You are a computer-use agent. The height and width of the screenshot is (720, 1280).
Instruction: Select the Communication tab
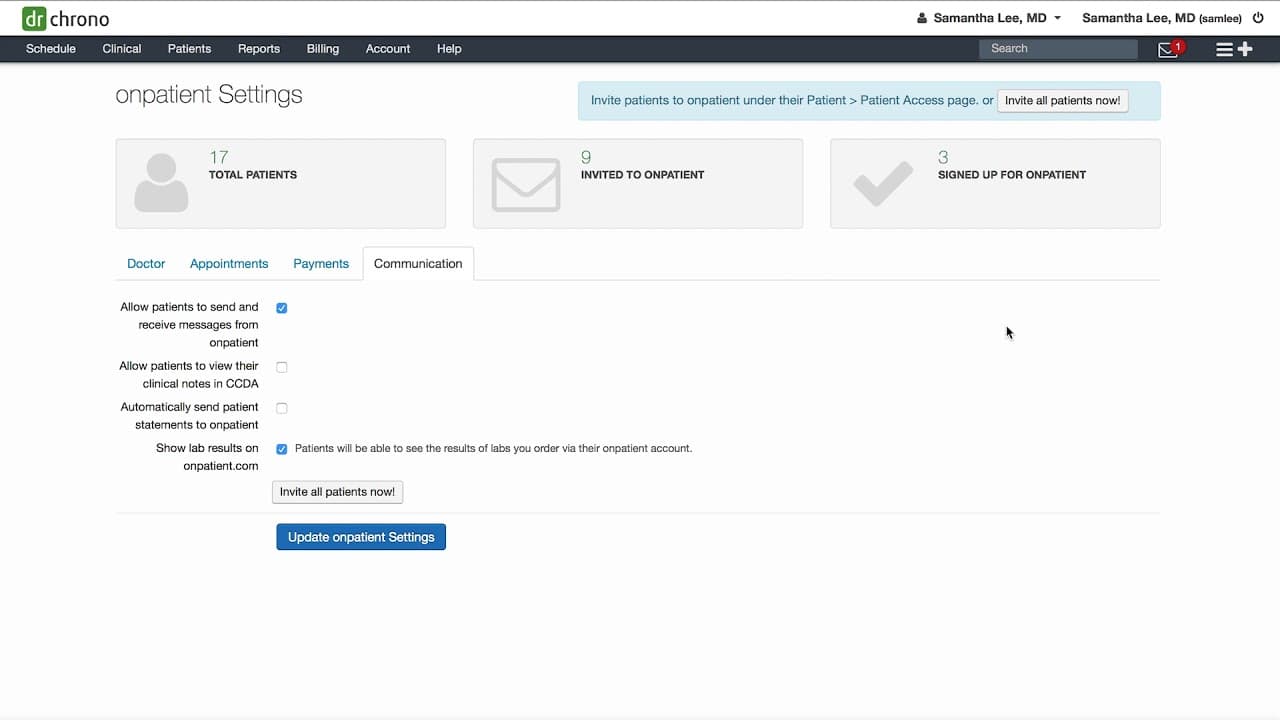pos(418,264)
